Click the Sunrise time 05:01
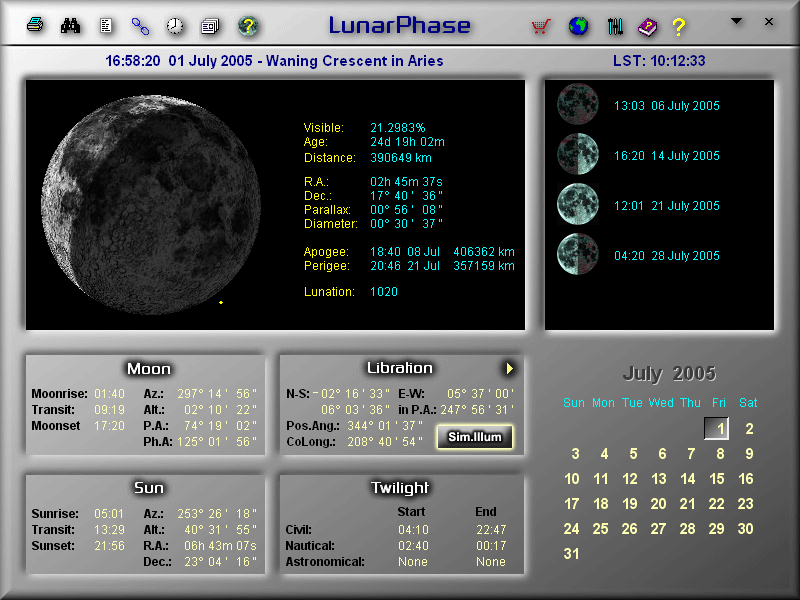 point(109,514)
